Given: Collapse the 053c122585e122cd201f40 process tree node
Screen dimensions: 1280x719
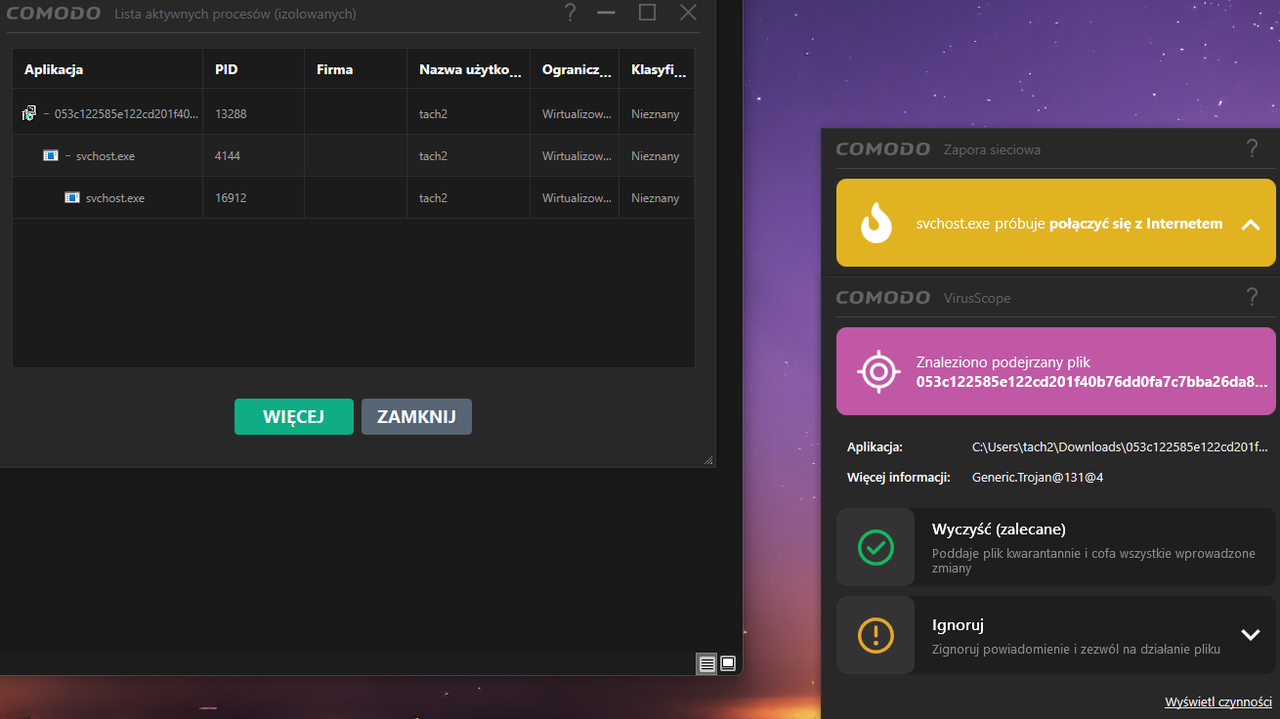Looking at the screenshot, I should pyautogui.click(x=46, y=114).
